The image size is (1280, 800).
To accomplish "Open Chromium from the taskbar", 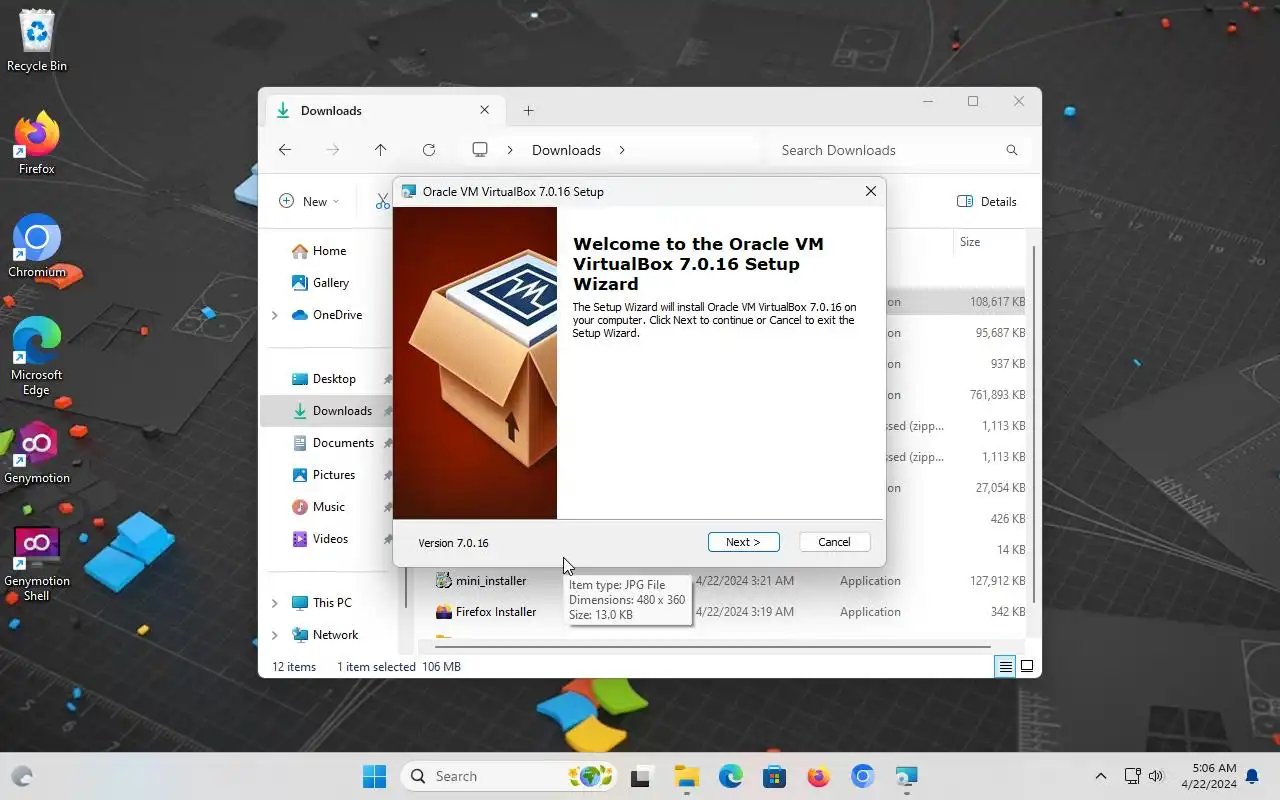I will (863, 776).
